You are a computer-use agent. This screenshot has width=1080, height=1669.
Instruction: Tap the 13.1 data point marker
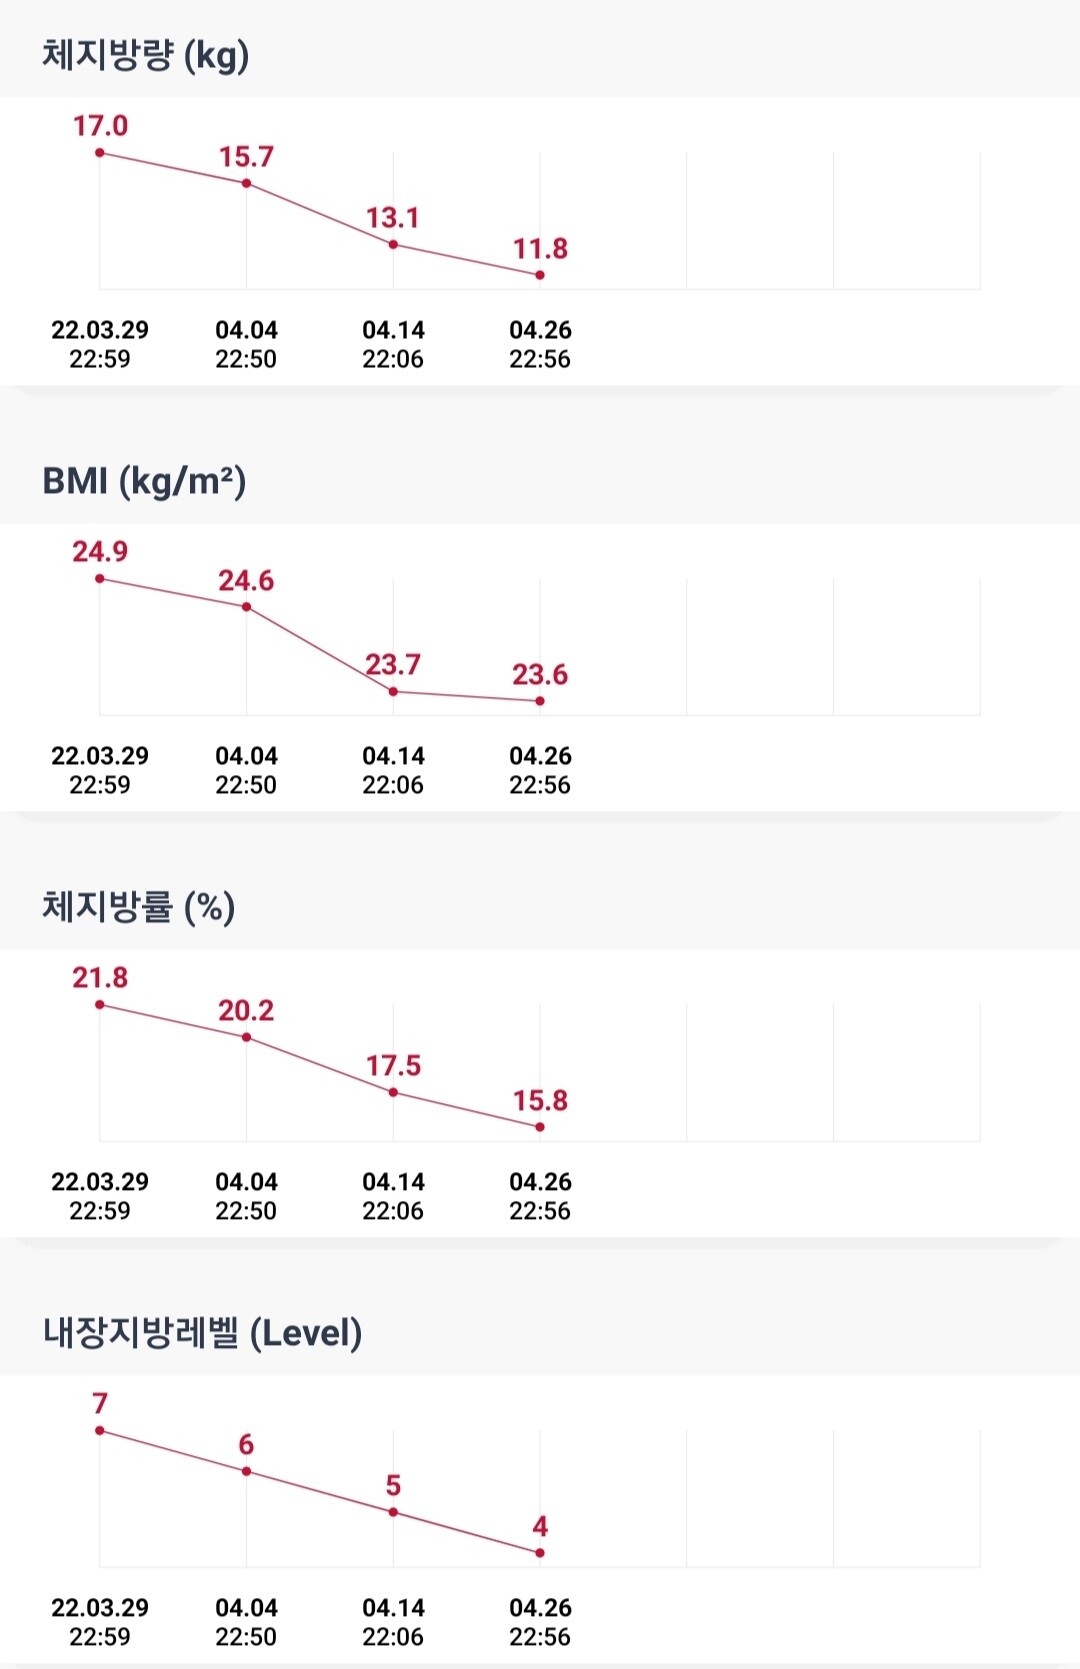[x=393, y=244]
